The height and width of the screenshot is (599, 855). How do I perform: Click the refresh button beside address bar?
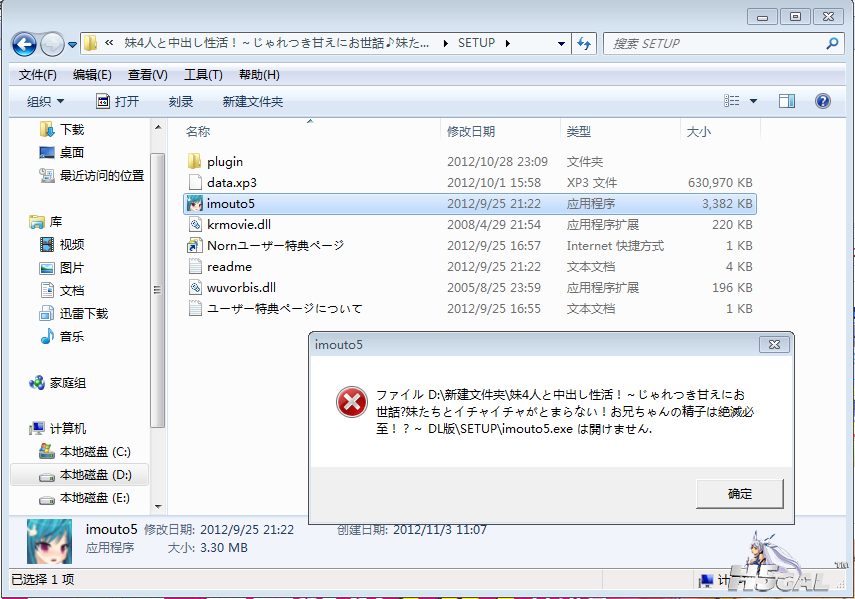pyautogui.click(x=585, y=44)
